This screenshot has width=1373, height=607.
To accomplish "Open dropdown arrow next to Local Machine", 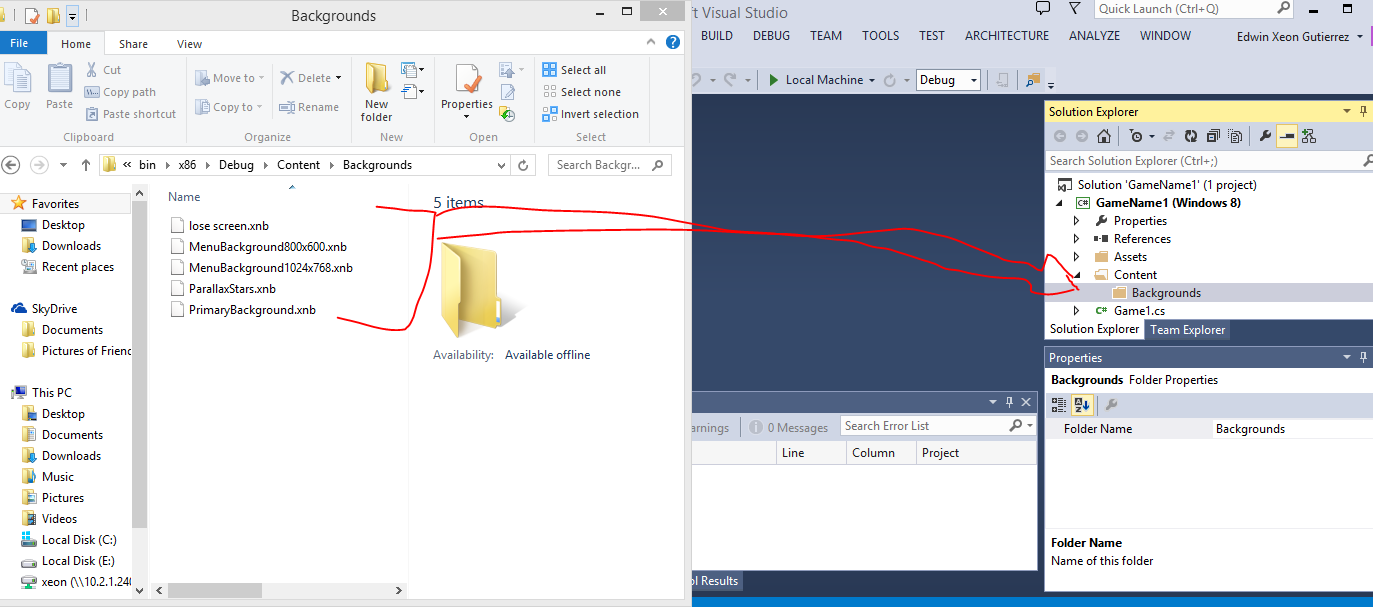I will point(872,80).
